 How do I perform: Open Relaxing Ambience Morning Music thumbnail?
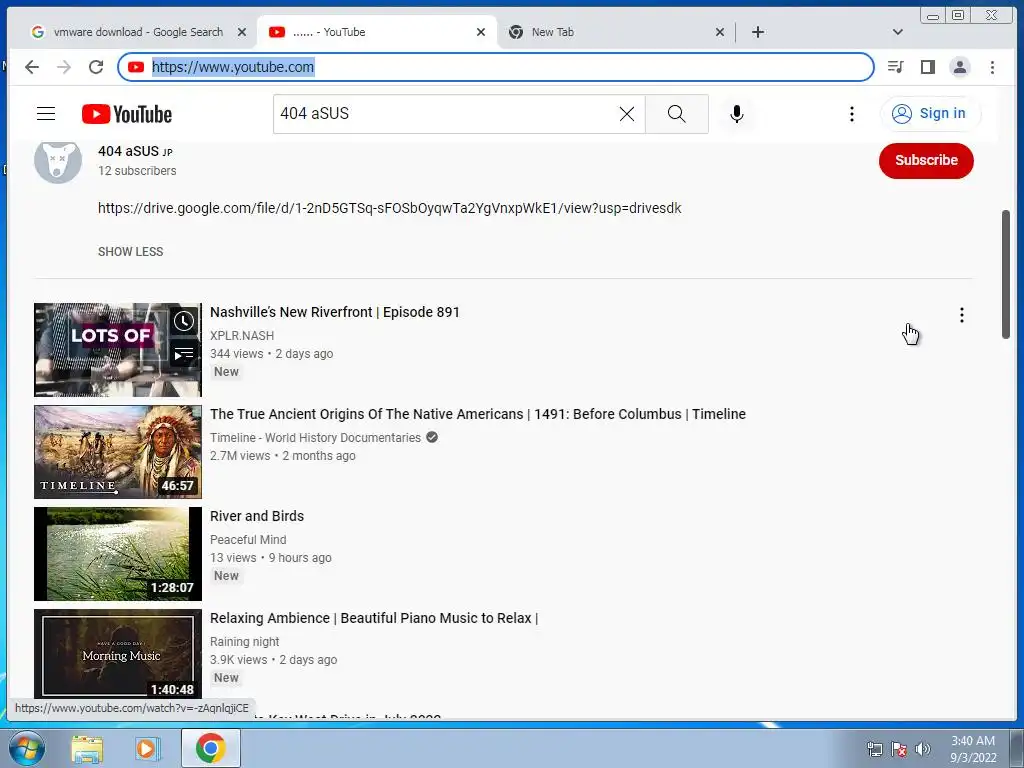tap(118, 654)
